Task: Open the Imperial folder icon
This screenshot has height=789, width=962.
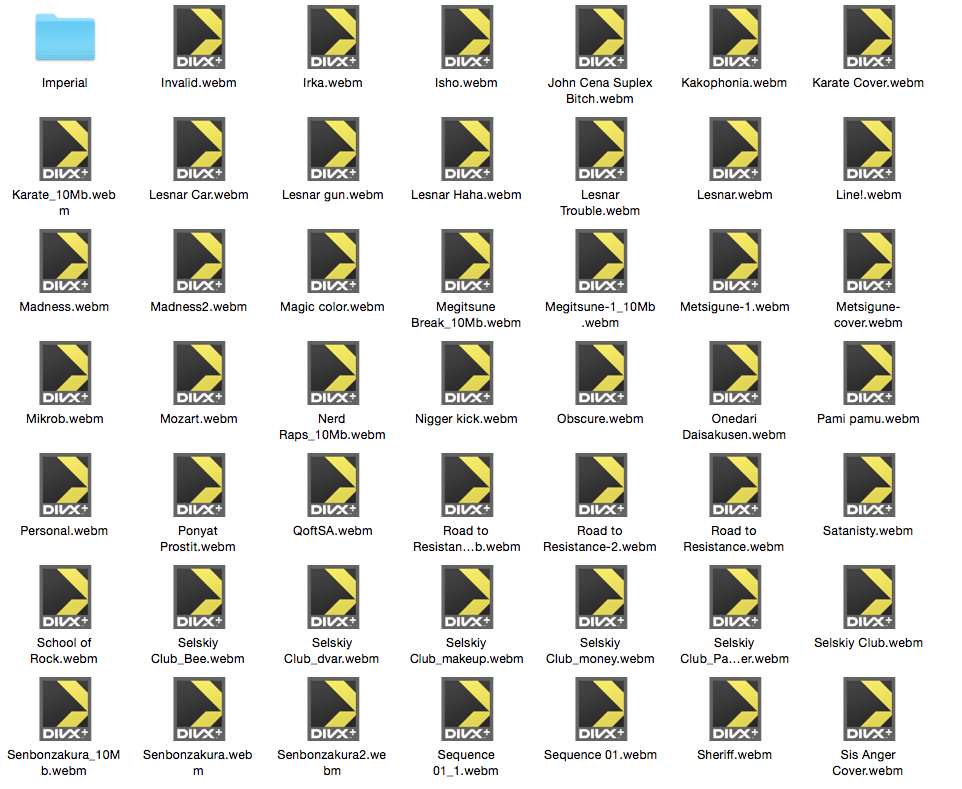Action: (65, 37)
